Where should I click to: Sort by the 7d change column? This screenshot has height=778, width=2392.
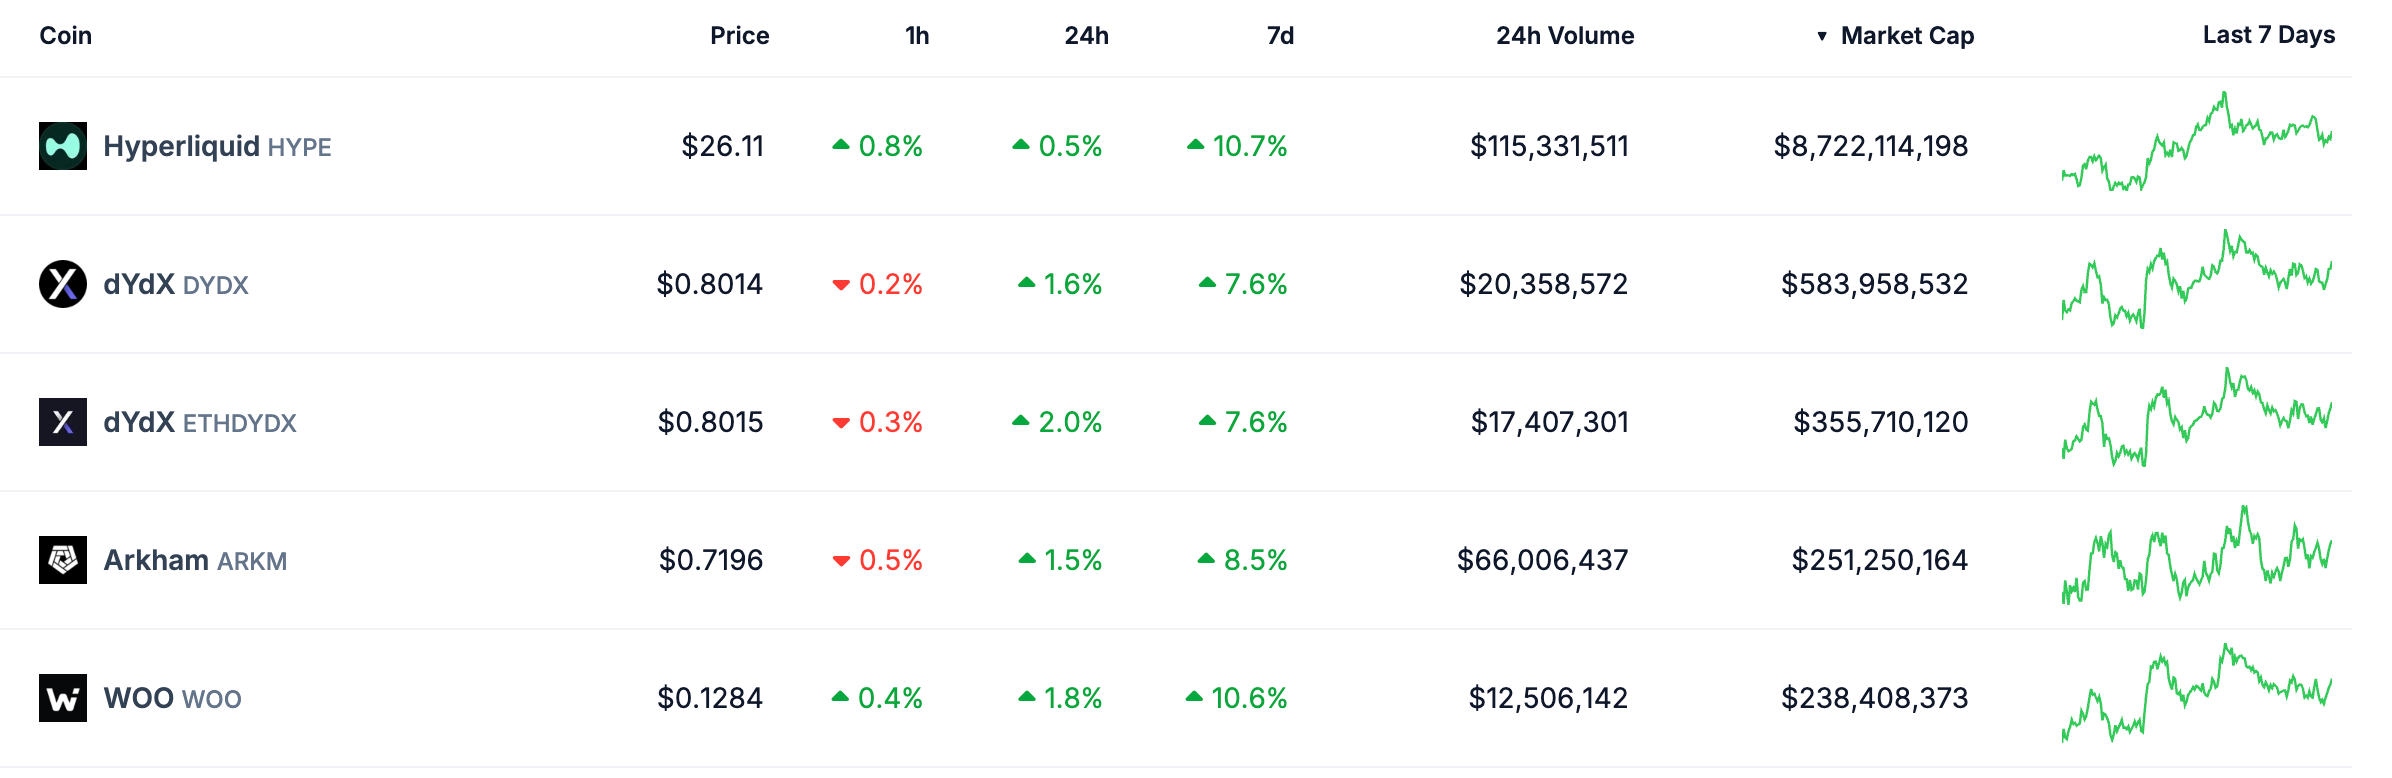click(1280, 36)
